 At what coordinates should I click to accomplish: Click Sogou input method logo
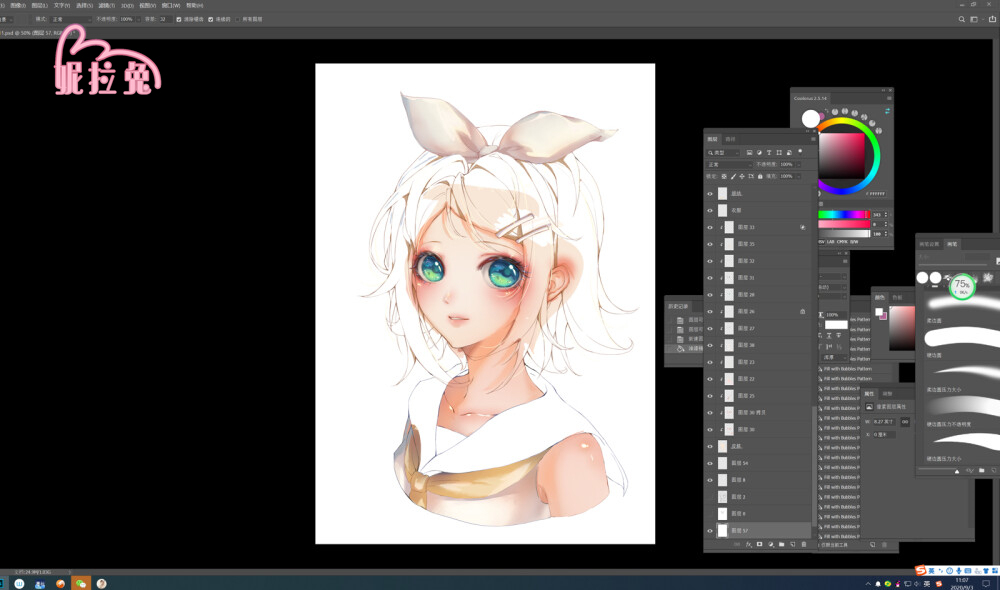coord(920,570)
